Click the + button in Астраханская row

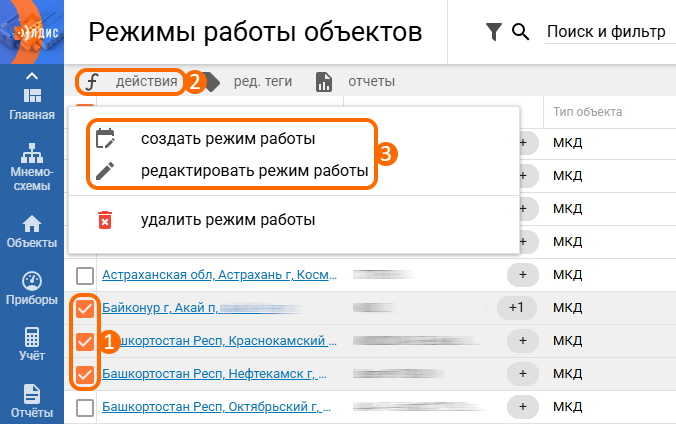(523, 275)
